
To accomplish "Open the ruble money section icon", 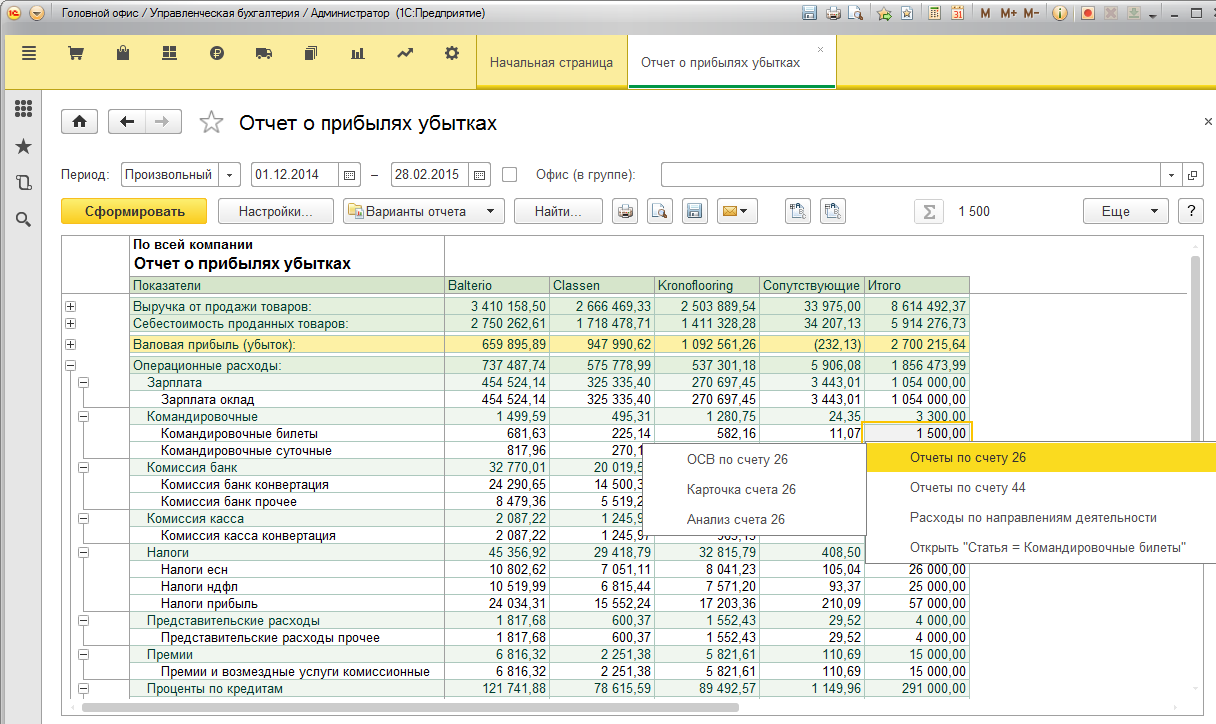I will (217, 54).
